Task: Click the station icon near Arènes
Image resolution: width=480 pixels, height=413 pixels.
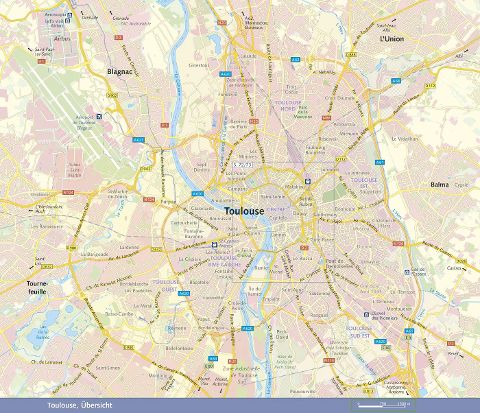Action: [215, 244]
